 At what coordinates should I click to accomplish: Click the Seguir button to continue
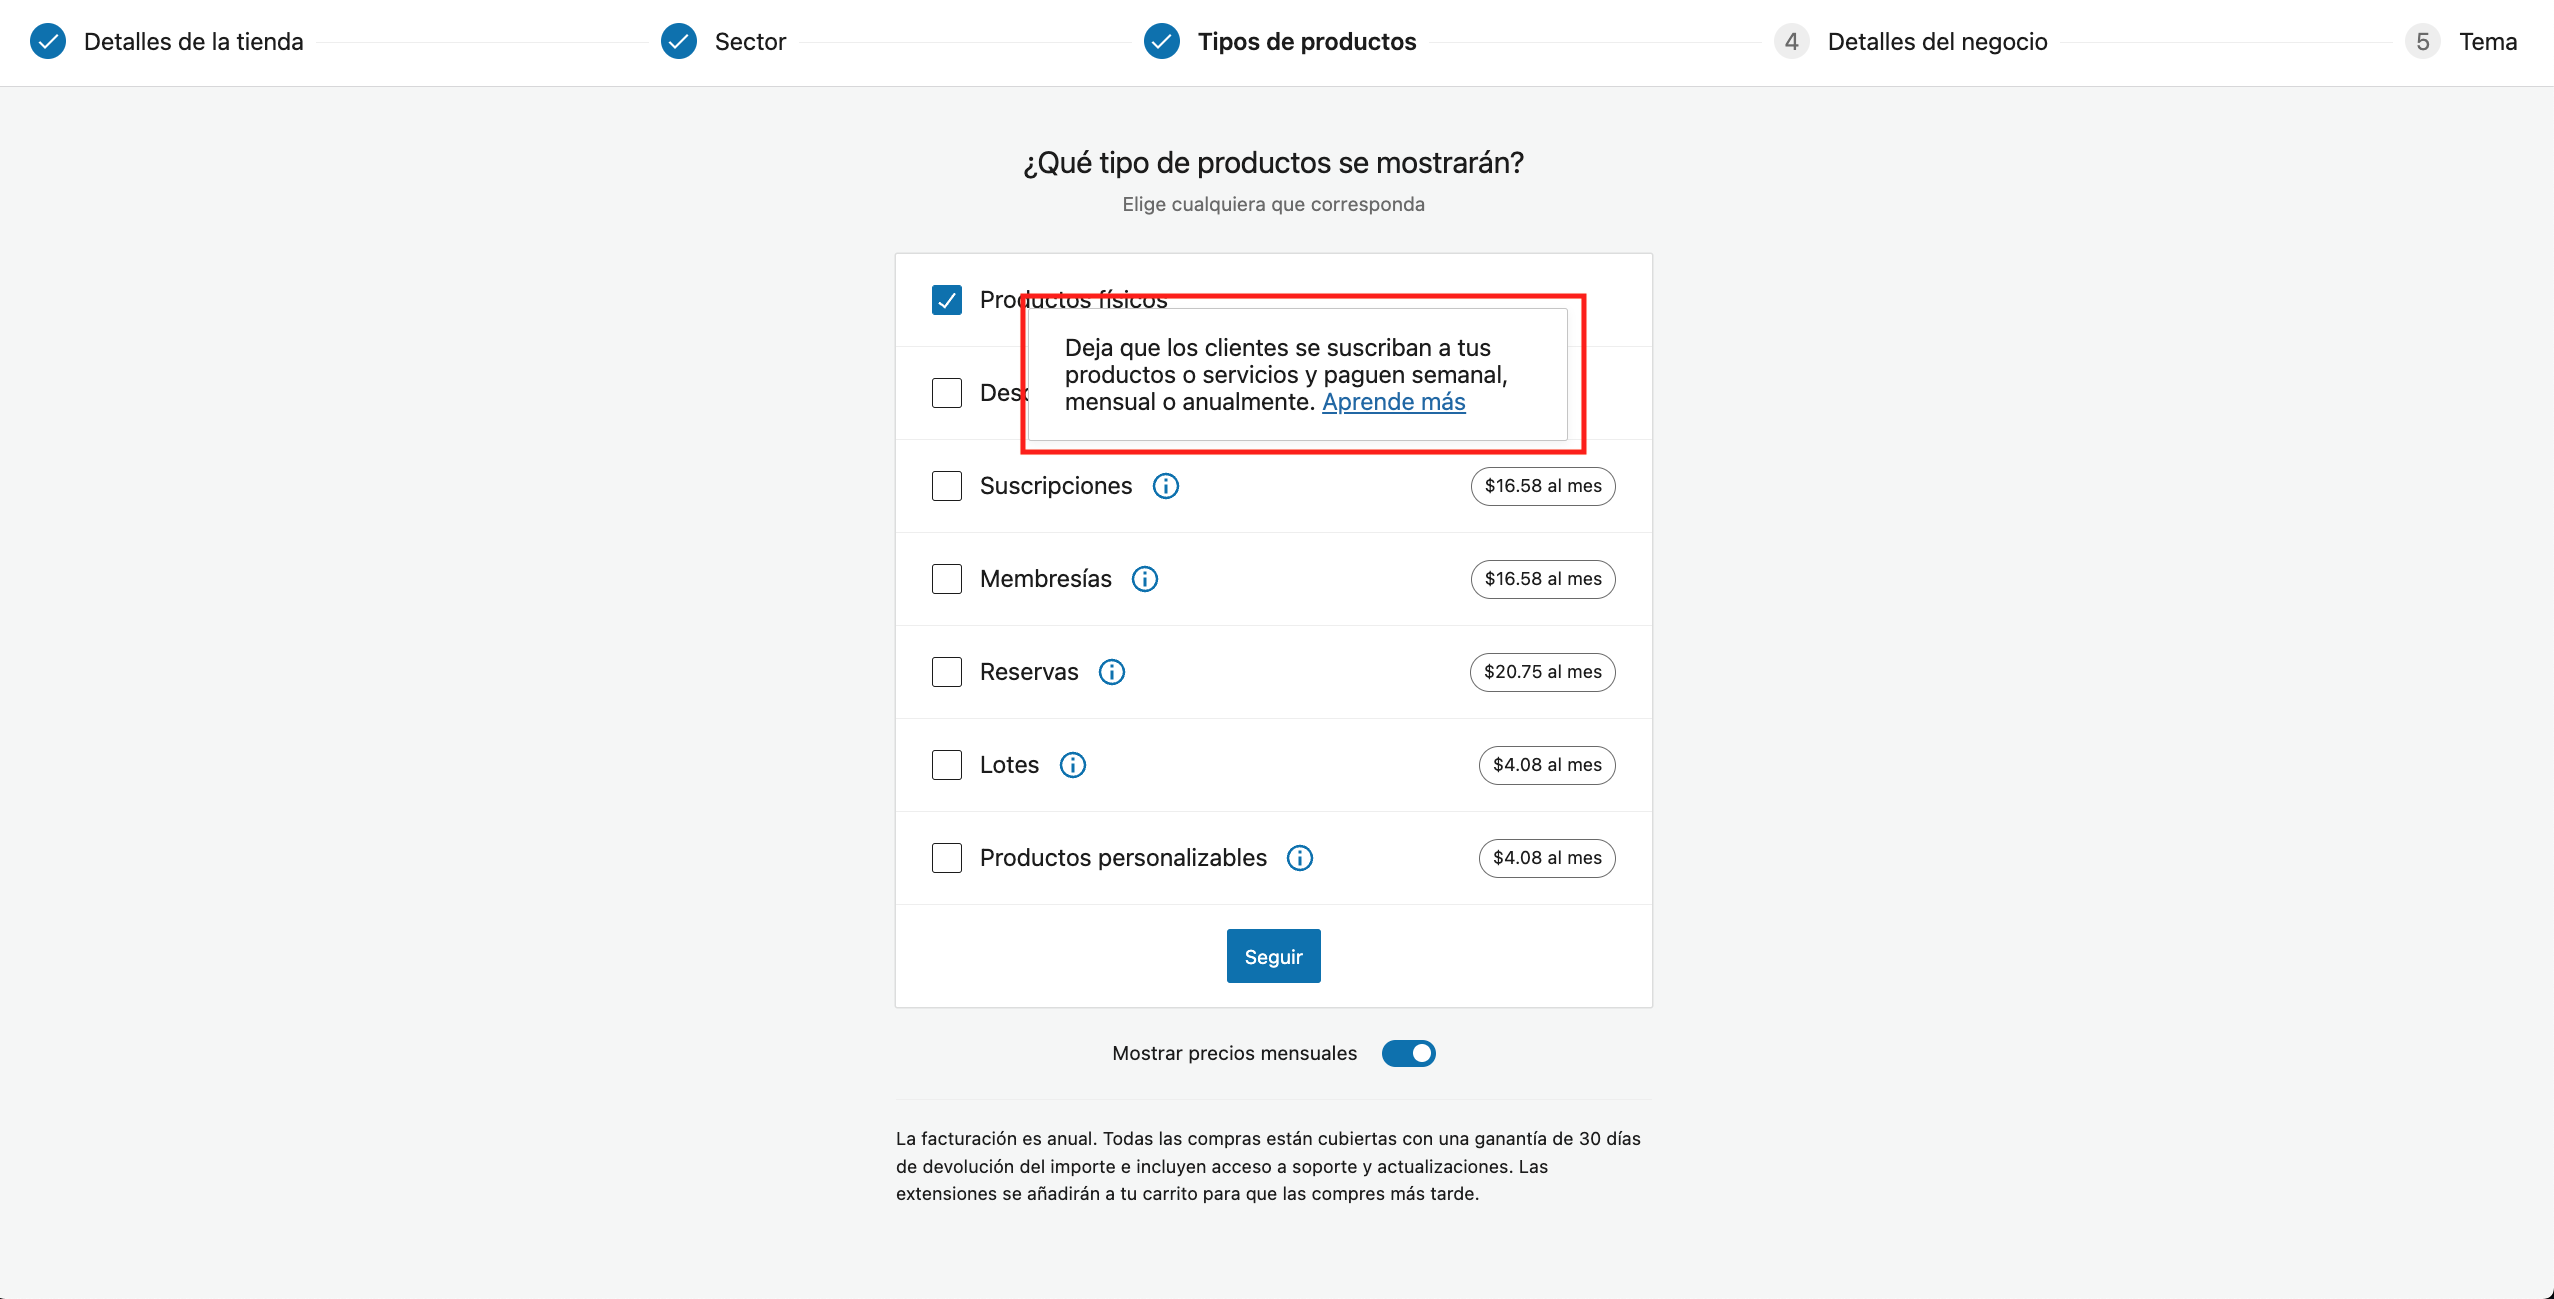point(1274,954)
